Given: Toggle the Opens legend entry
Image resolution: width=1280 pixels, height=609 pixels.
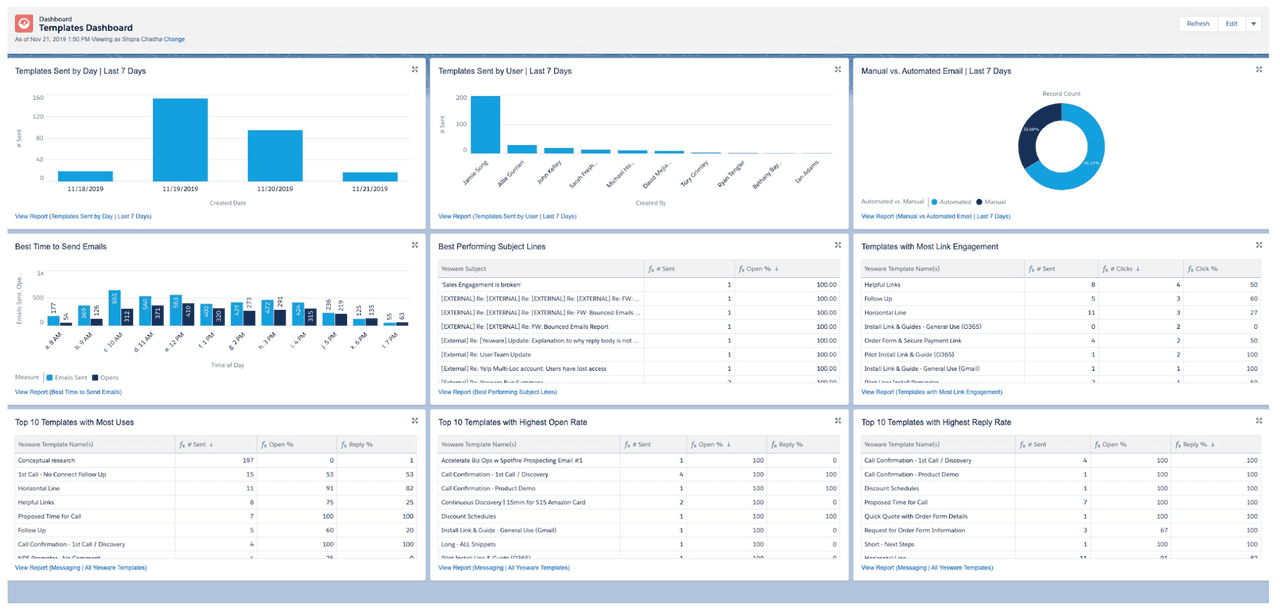Looking at the screenshot, I should [x=108, y=378].
